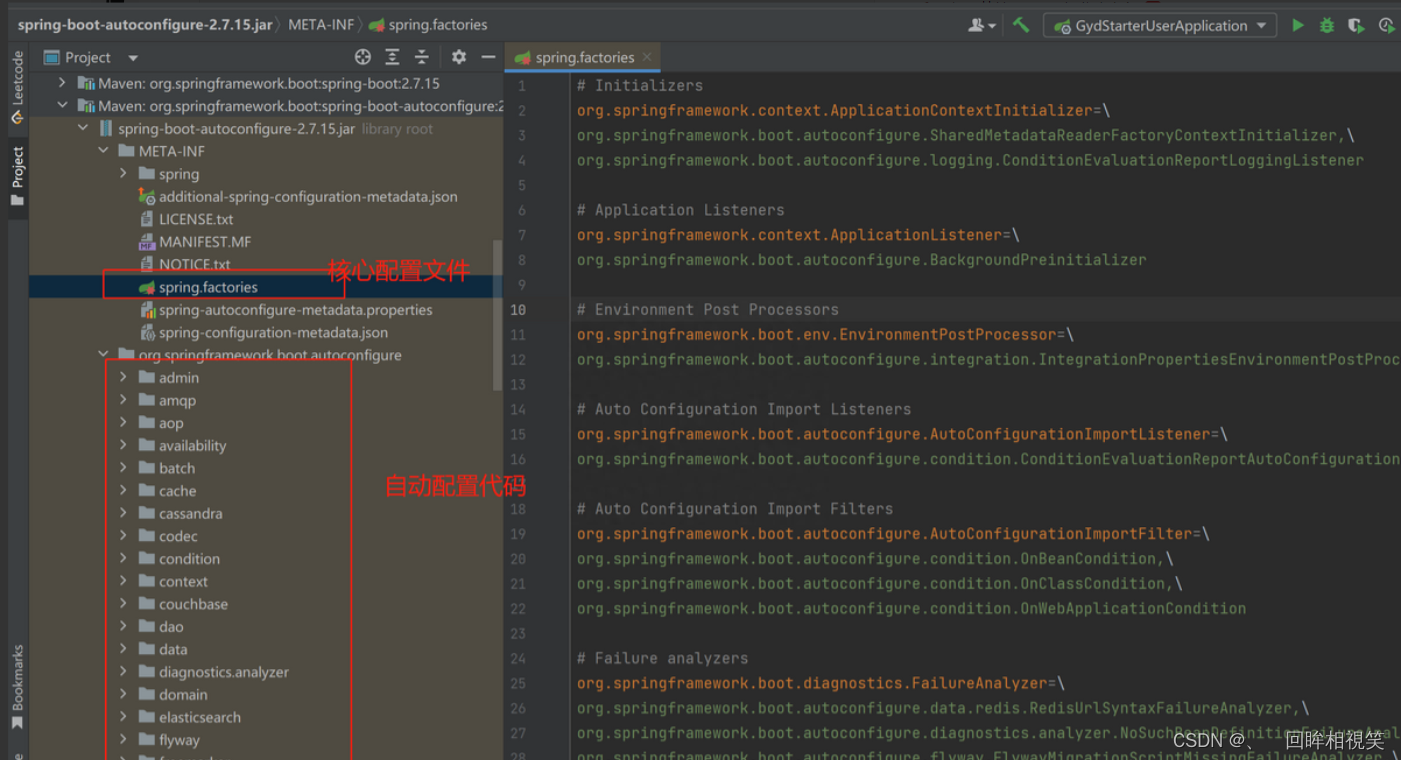
Task: Click the Run application icon
Action: tap(1297, 25)
